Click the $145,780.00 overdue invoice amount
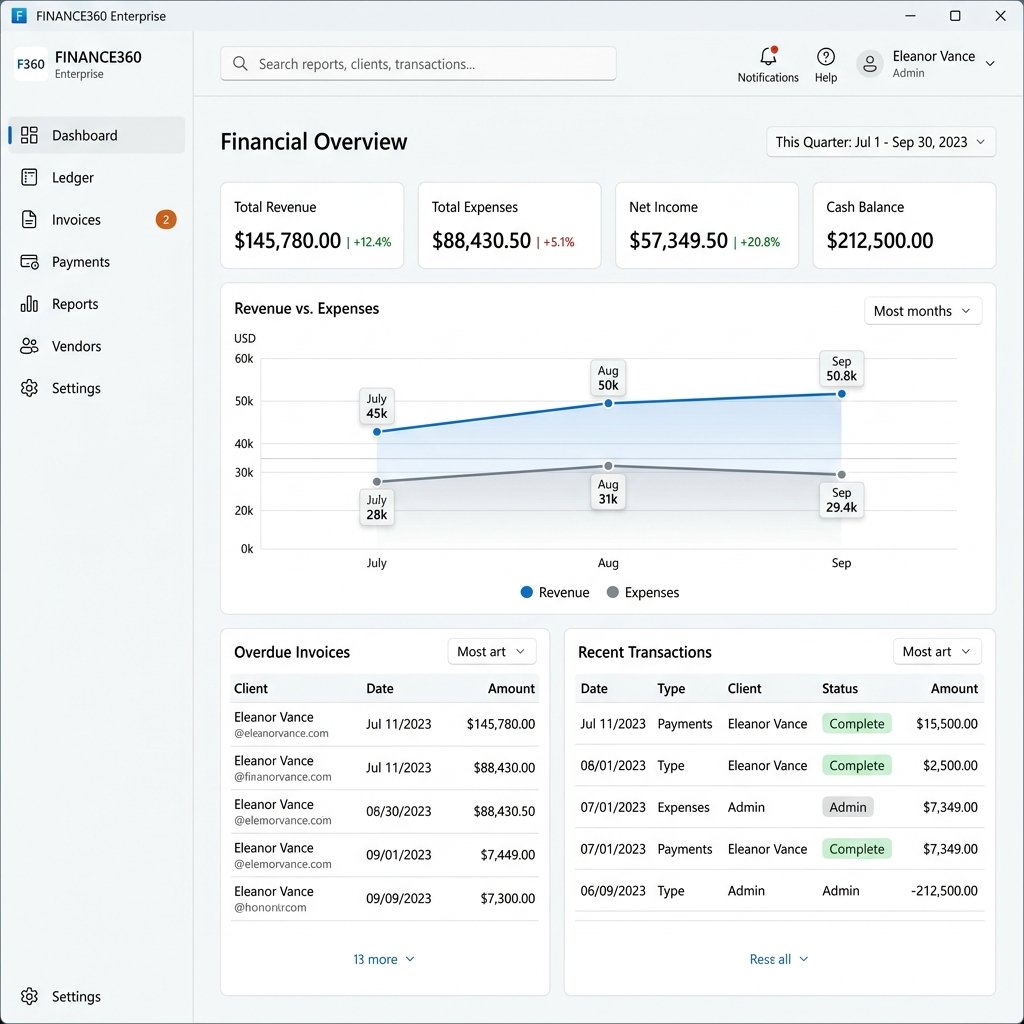Viewport: 1024px width, 1024px height. coord(501,724)
